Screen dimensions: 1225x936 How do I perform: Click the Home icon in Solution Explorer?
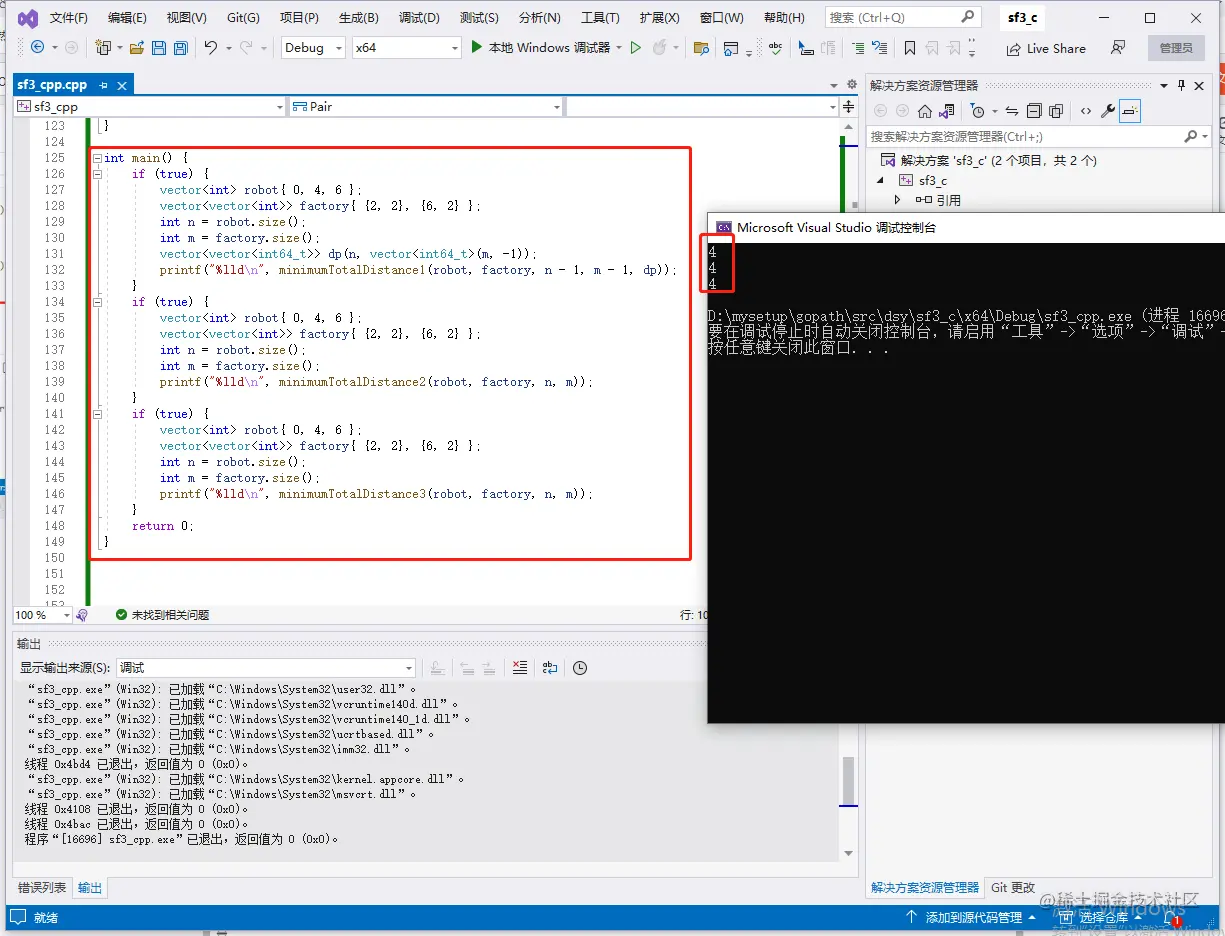pos(925,111)
